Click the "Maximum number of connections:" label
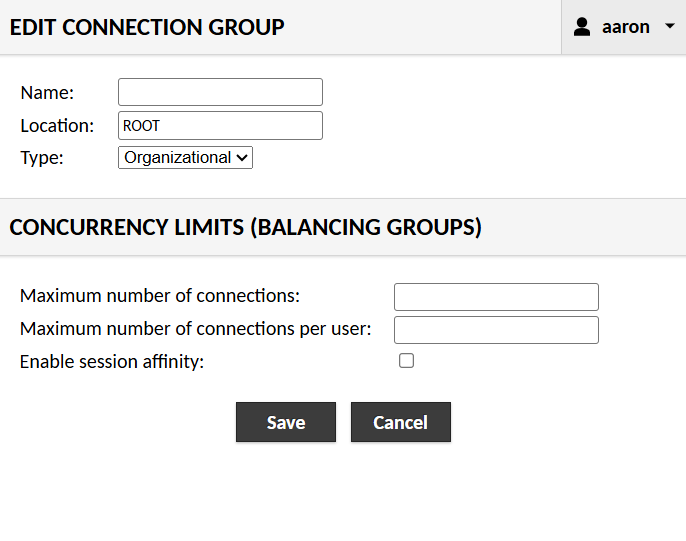The height and width of the screenshot is (541, 686). 160,296
